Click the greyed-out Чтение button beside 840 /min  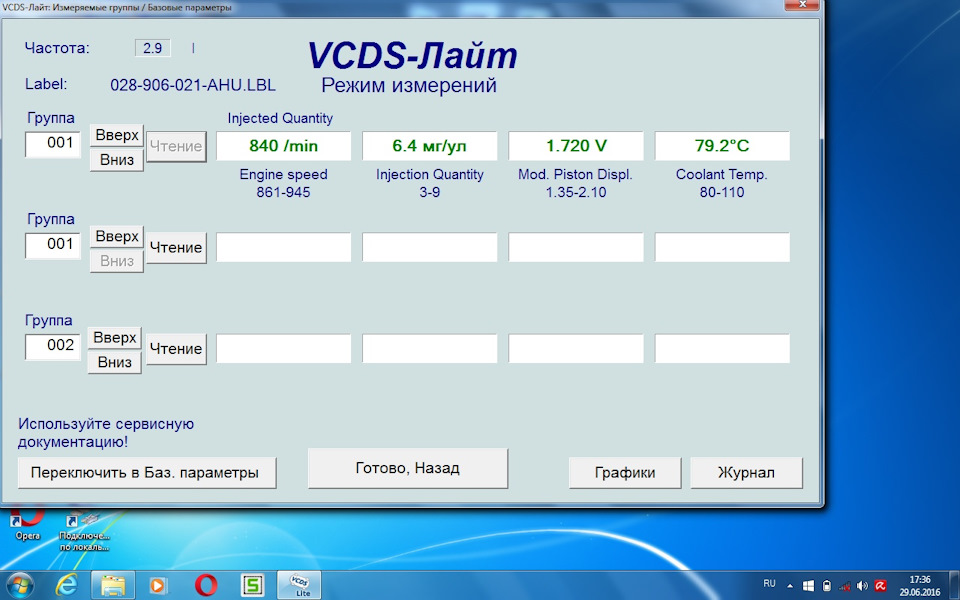click(176, 146)
